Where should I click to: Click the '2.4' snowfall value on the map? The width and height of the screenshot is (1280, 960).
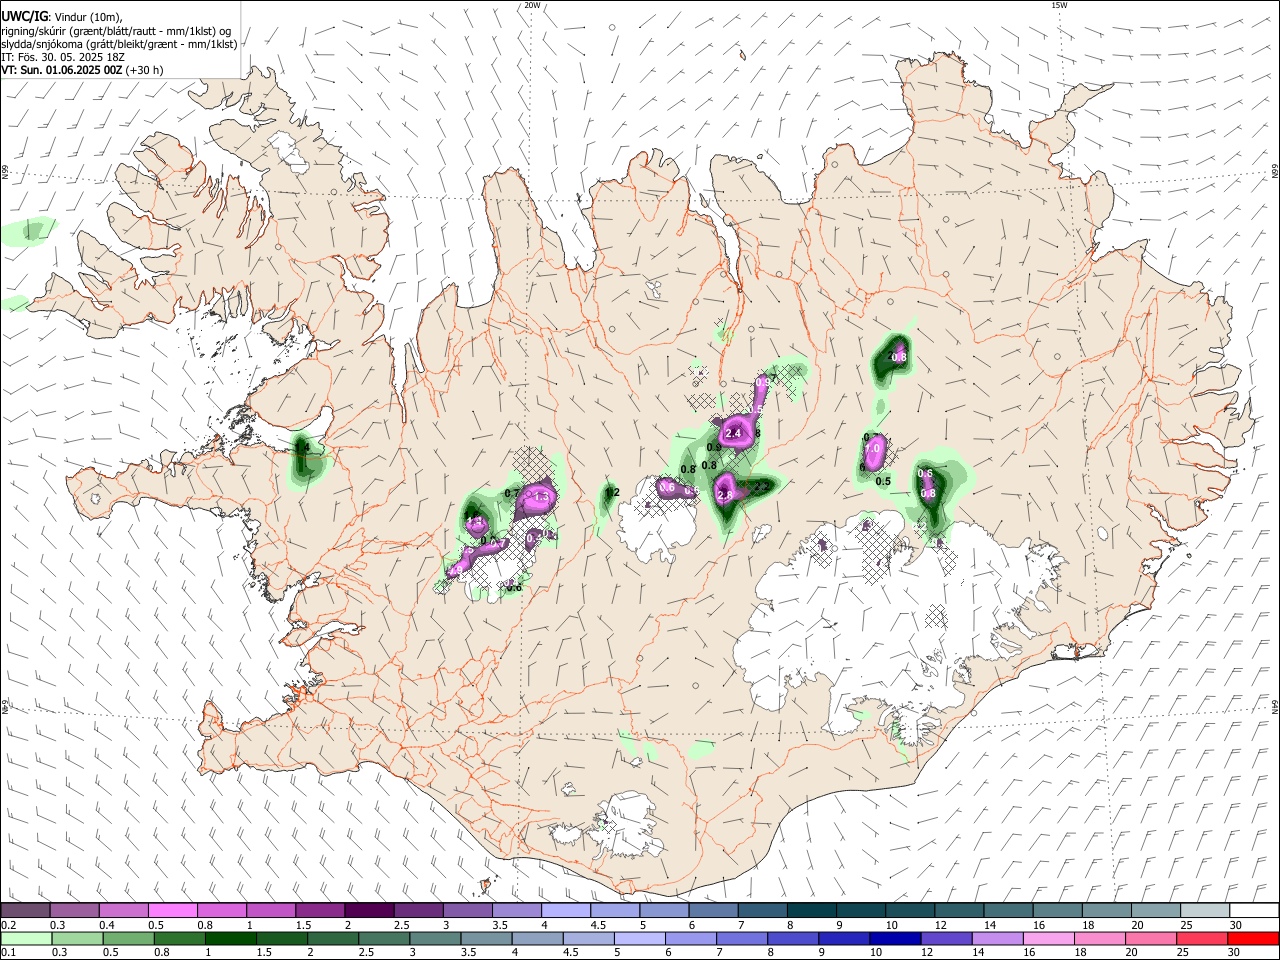point(733,433)
